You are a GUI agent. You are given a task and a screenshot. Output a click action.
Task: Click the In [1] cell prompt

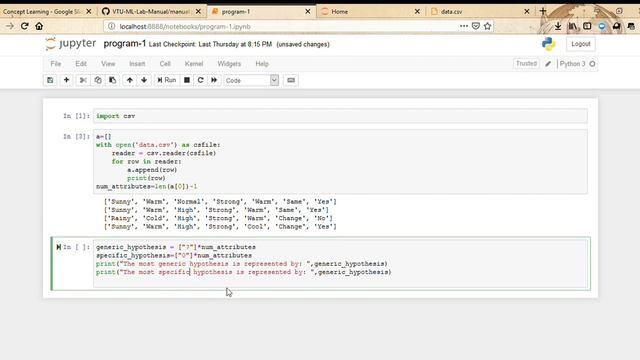(x=76, y=116)
